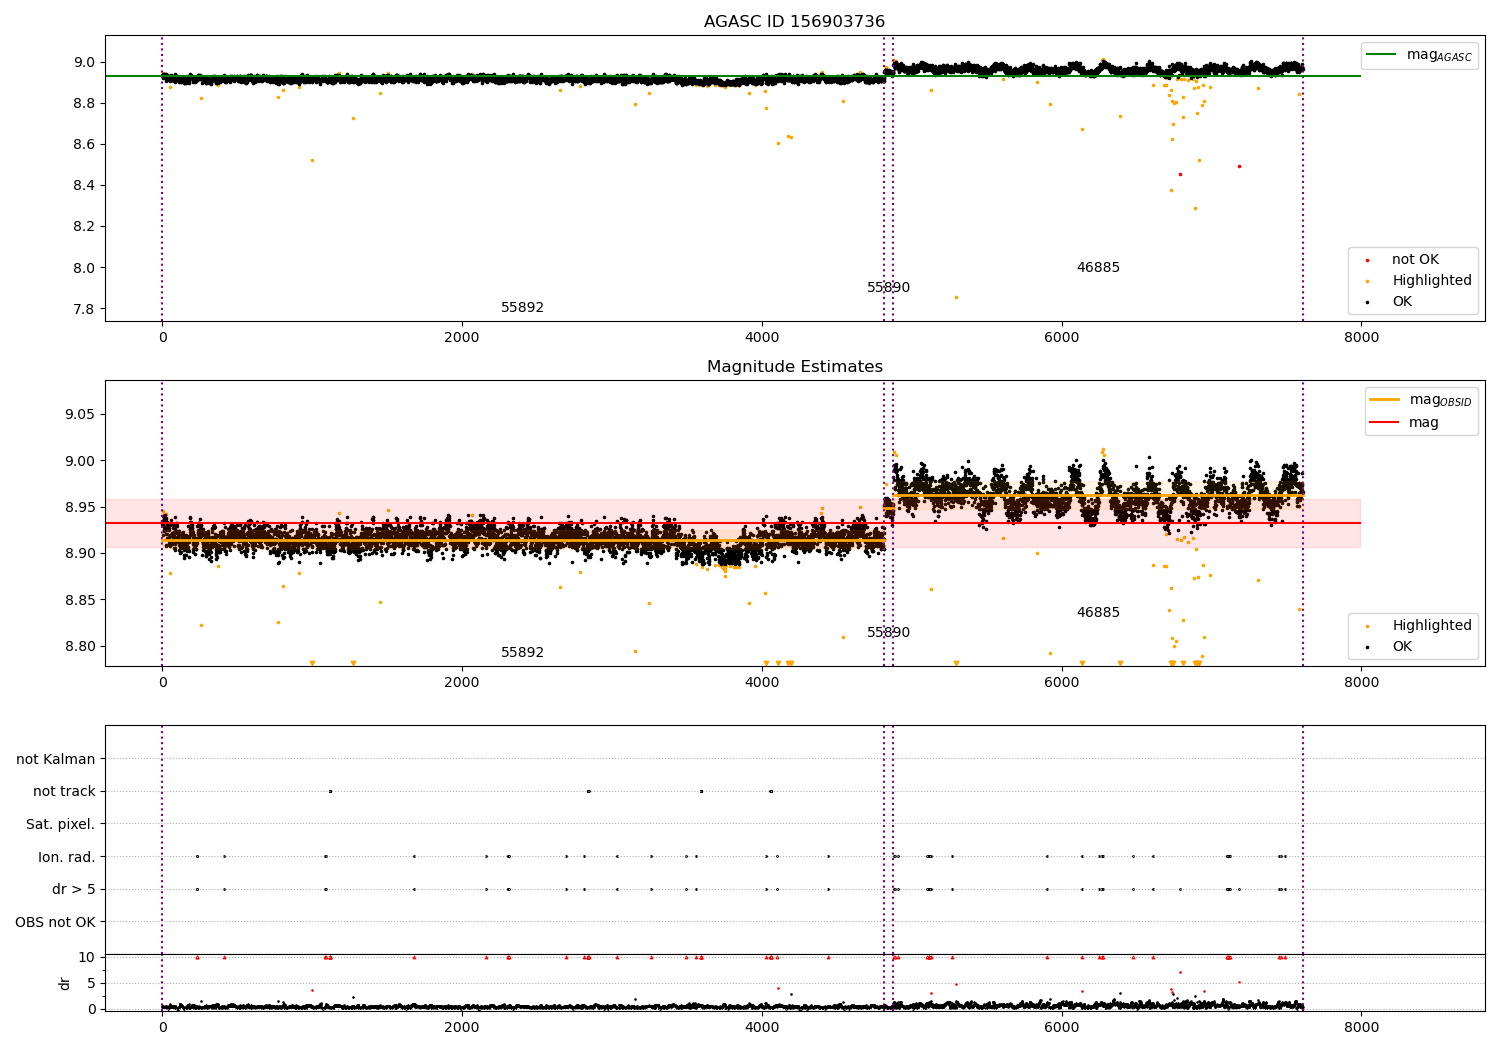The image size is (1500, 1050).
Task: Click x-tick '8000' under Magnitude Estimates plot
Action: 1361,683
